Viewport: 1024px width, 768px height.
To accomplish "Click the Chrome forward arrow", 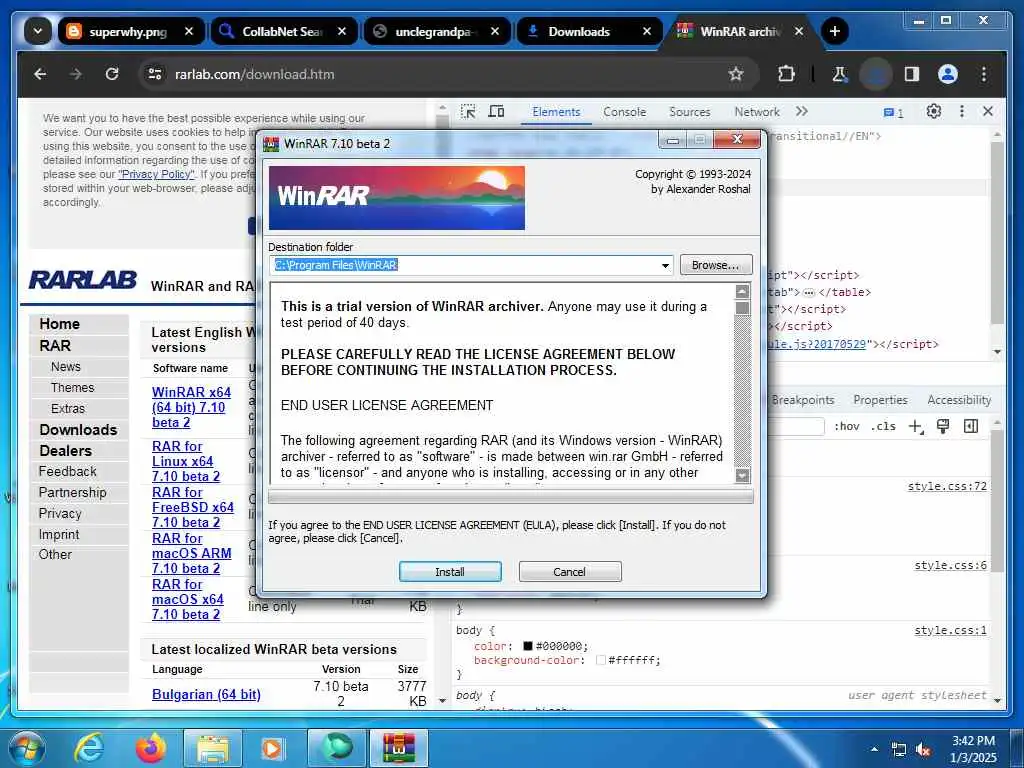I will tap(76, 74).
